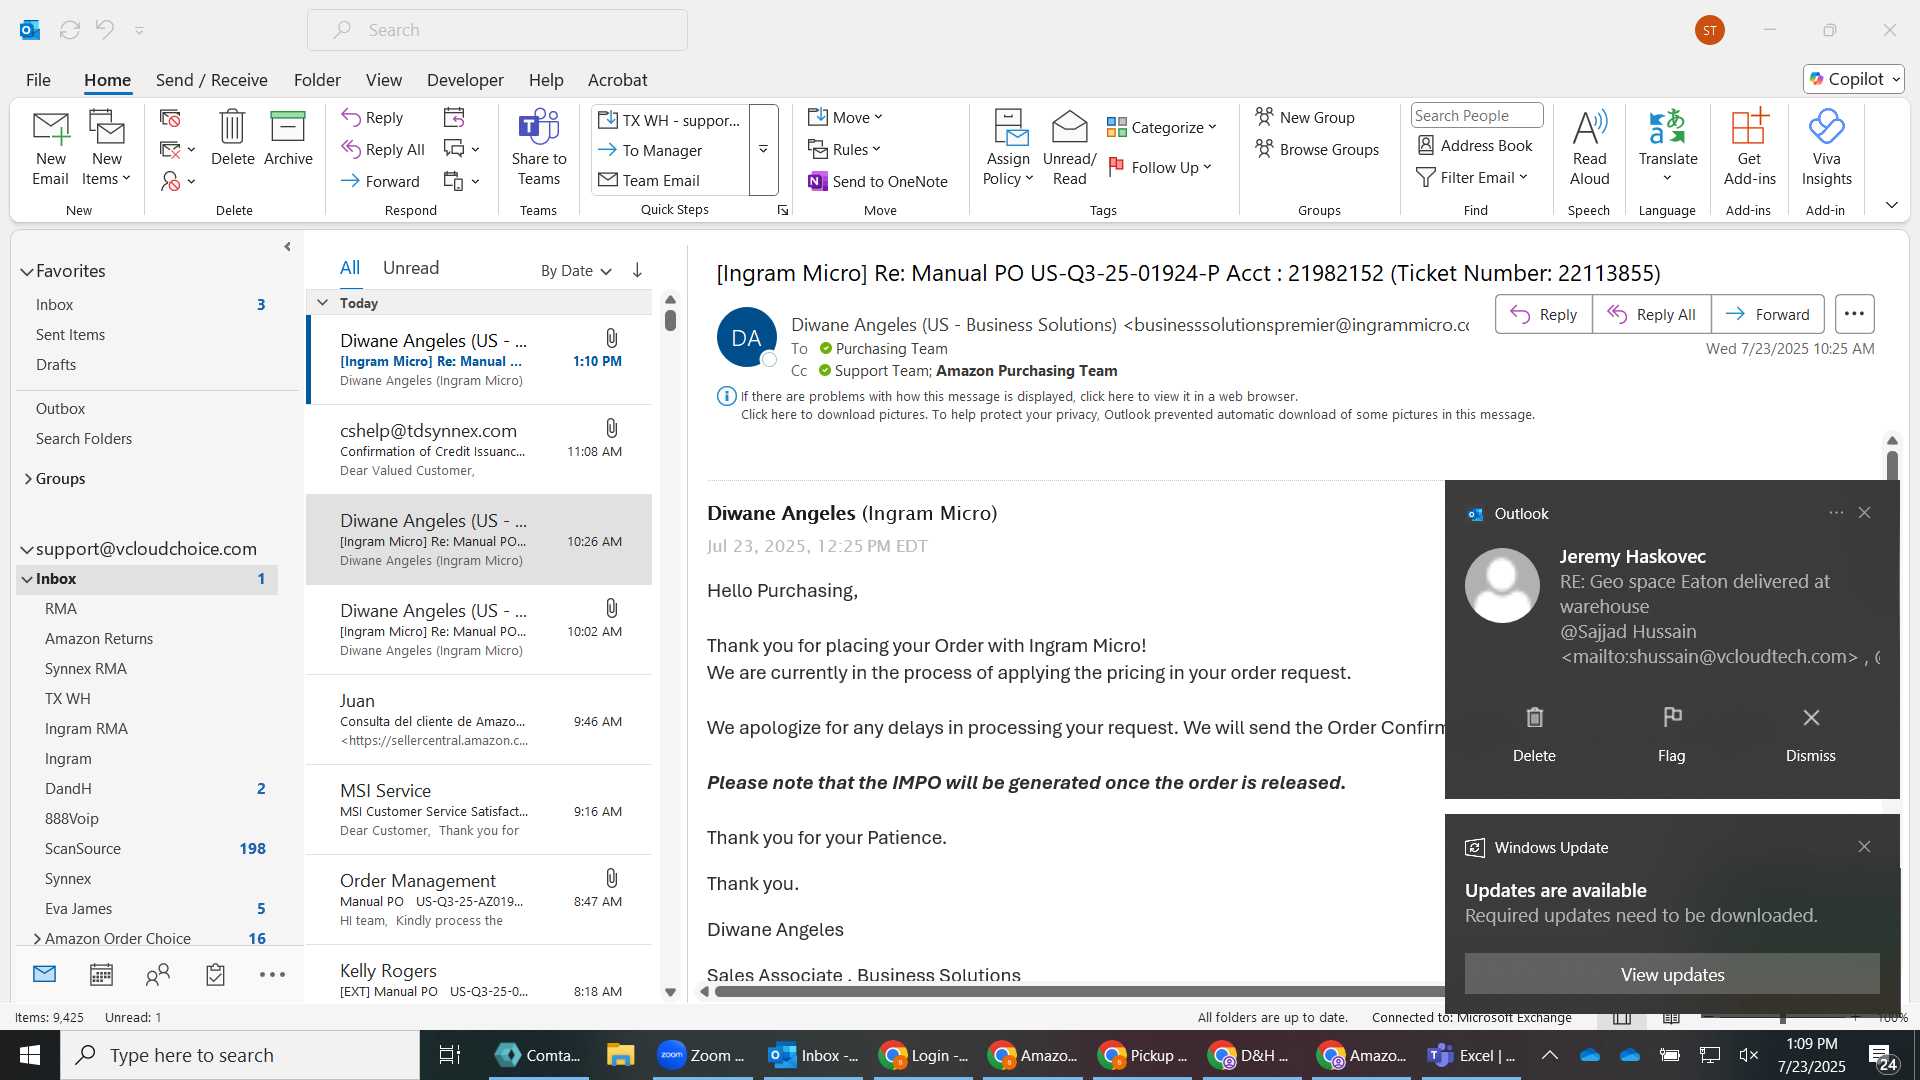This screenshot has width=1920, height=1080.
Task: Click Forward in the reading pane
Action: coord(1768,314)
